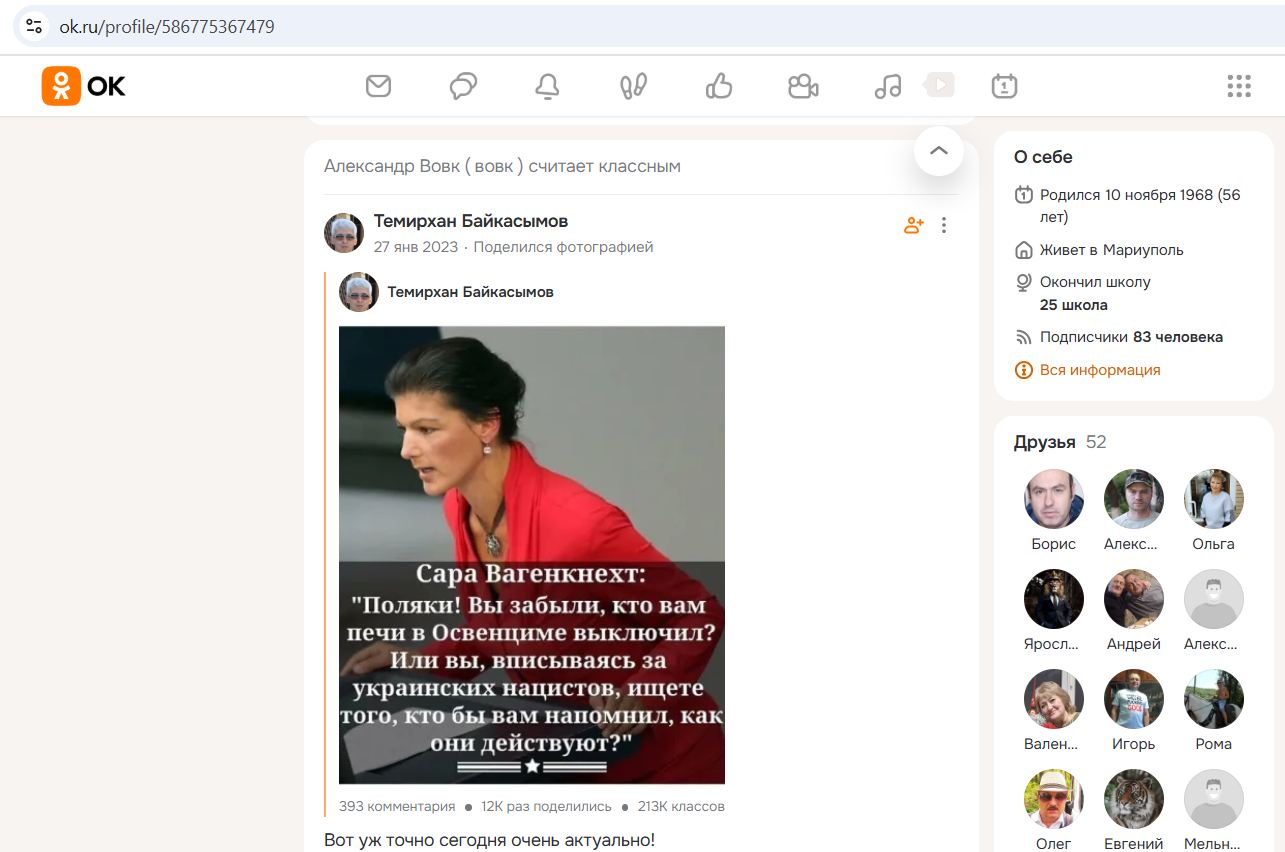Open the discussions chat bubble icon
This screenshot has height=852, width=1285.
pyautogui.click(x=463, y=87)
